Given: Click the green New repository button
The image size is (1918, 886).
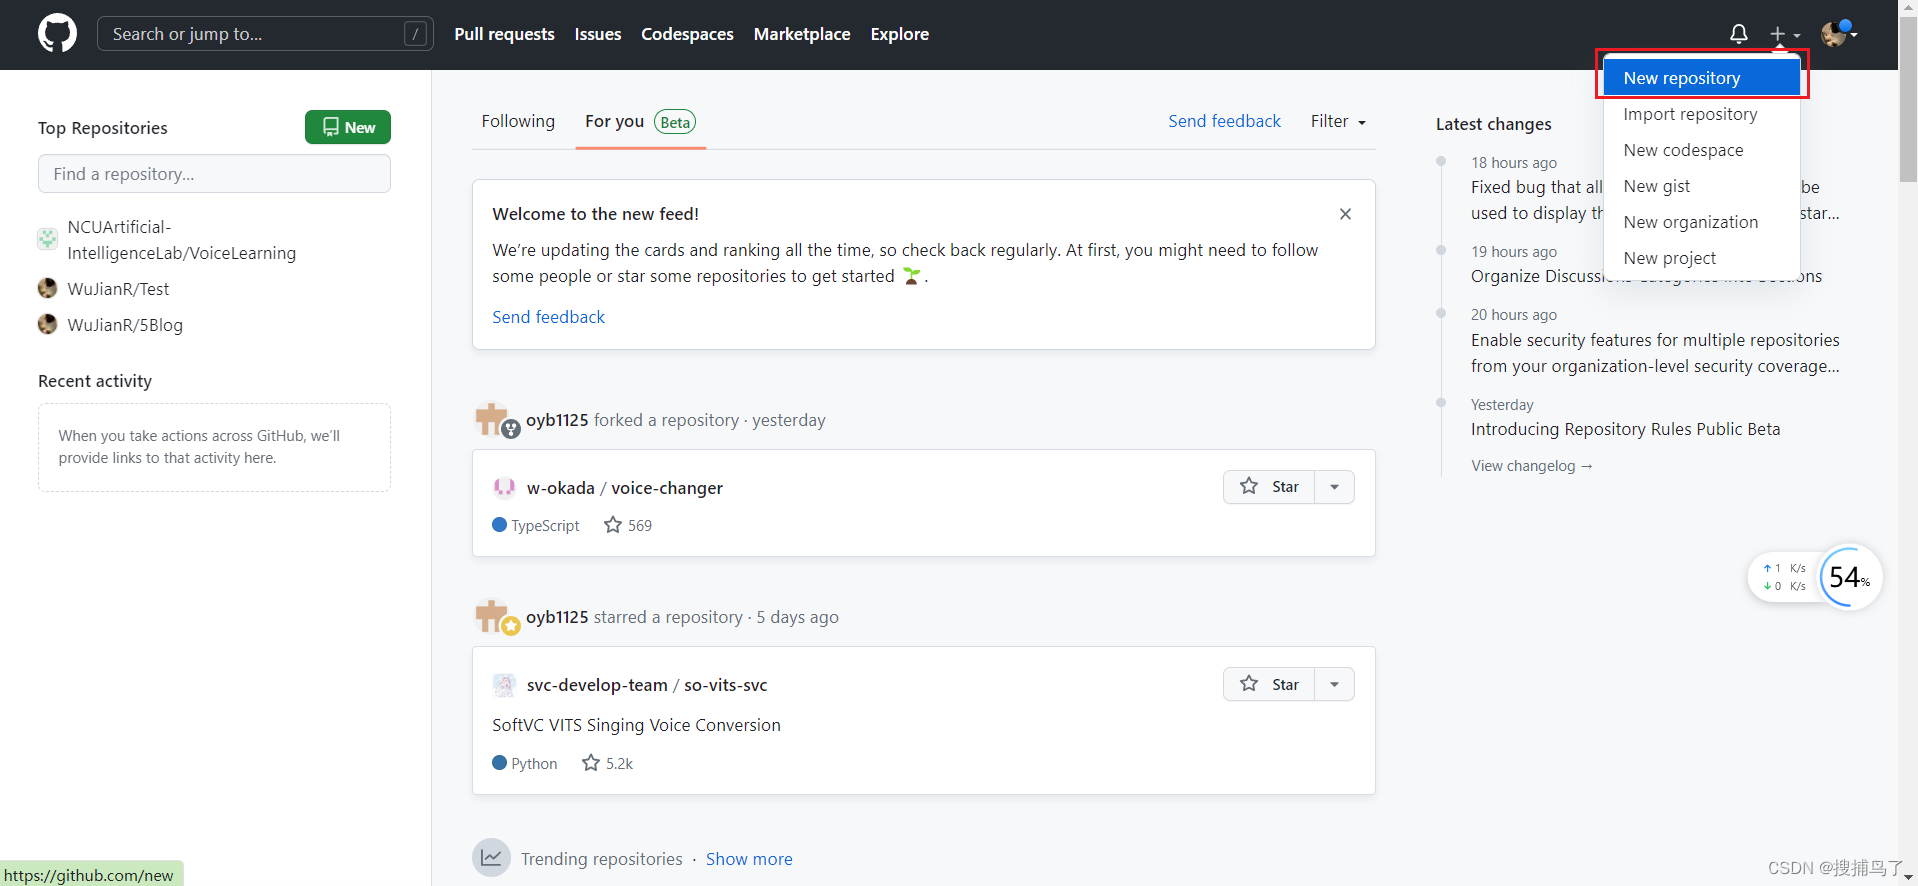Looking at the screenshot, I should point(348,127).
